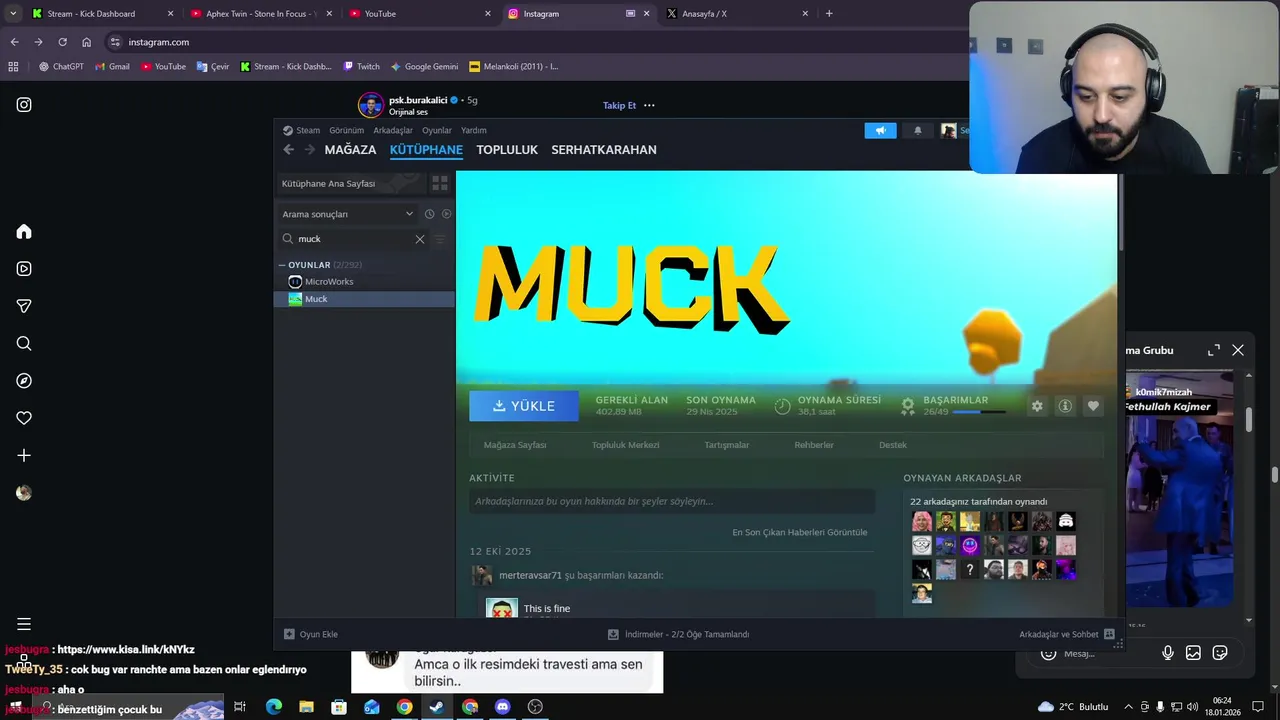Show only ready-to-play games in the Steam library
1280x720 pixels.
447,214
